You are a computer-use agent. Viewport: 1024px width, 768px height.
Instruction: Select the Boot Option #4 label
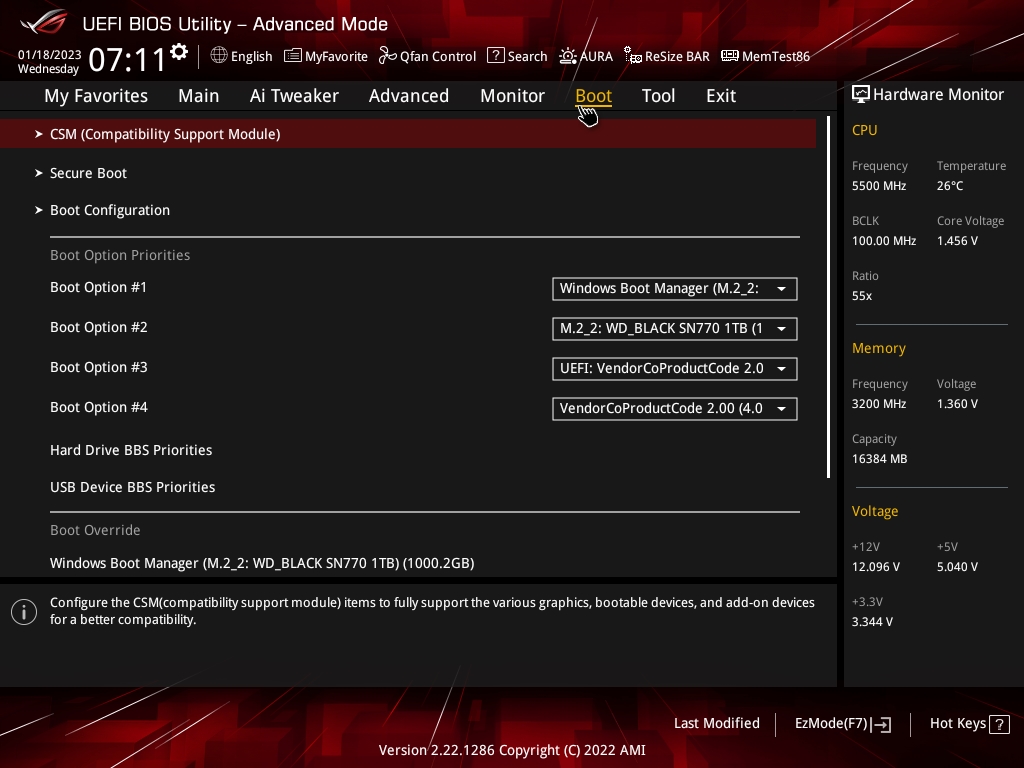99,407
